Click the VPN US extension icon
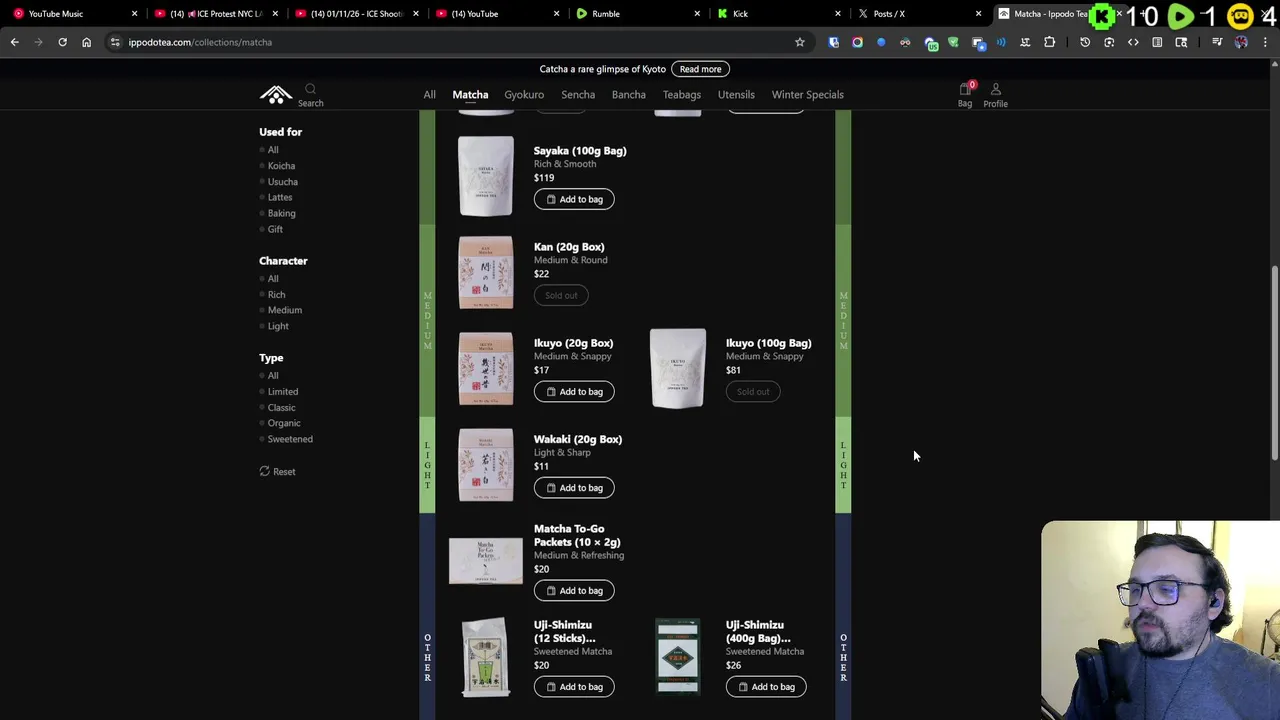The image size is (1280, 720). tap(929, 42)
